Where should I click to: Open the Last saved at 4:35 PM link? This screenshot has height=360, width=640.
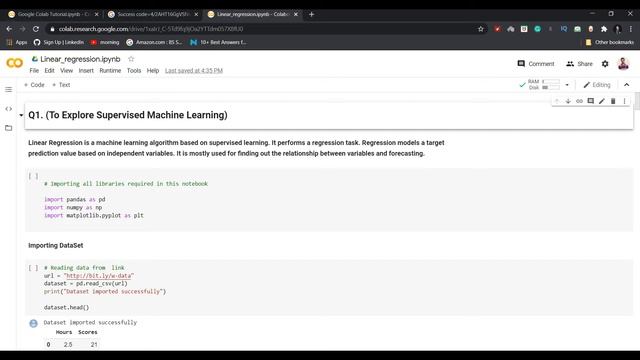coord(194,71)
